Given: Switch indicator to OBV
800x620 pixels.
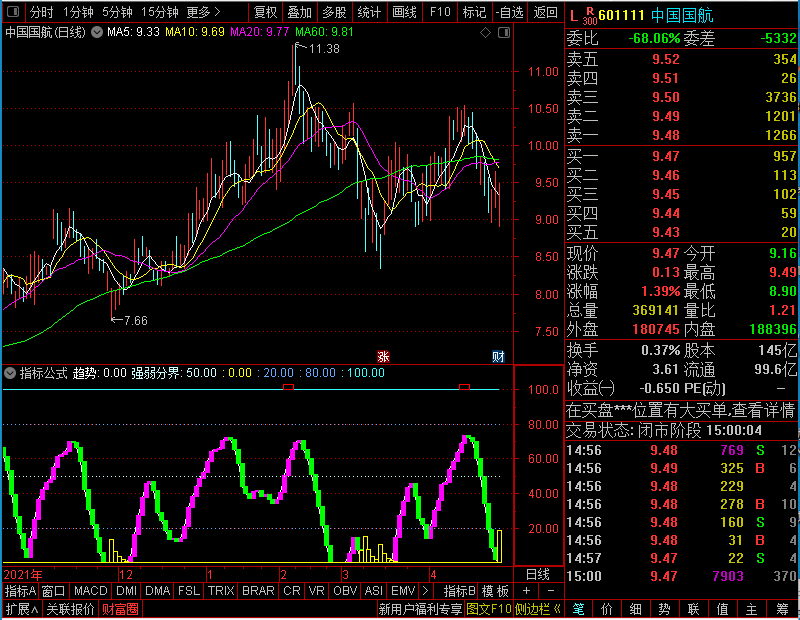Looking at the screenshot, I should pos(345,591).
